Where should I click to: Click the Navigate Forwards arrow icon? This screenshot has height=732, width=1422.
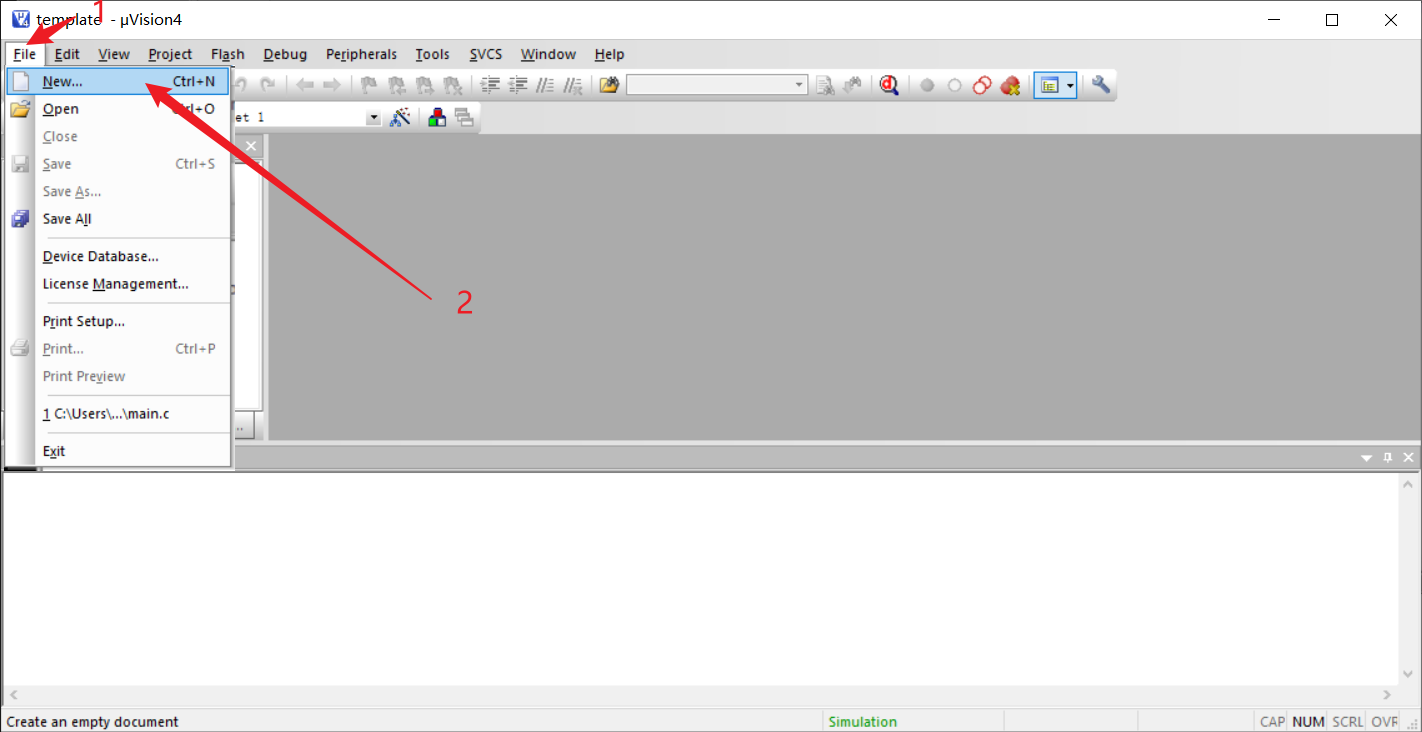(332, 85)
